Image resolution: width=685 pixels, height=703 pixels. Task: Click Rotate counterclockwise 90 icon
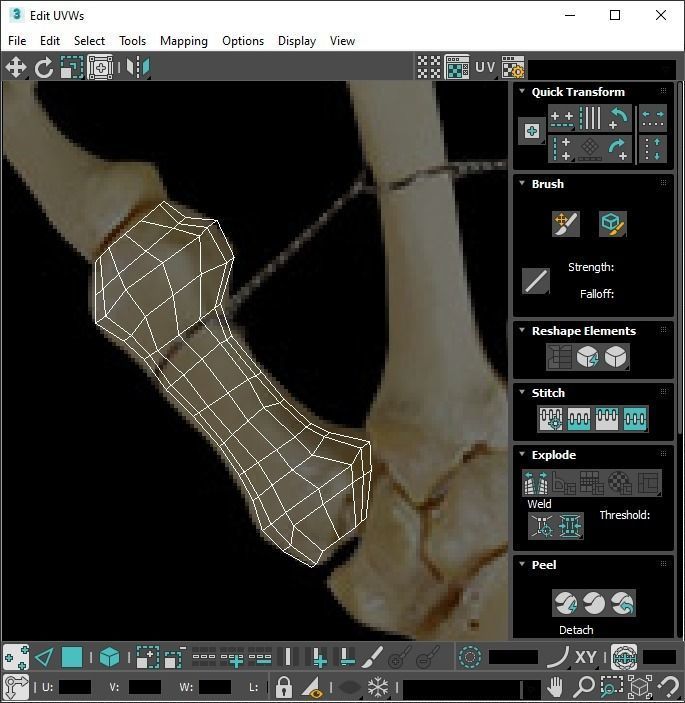pos(618,118)
